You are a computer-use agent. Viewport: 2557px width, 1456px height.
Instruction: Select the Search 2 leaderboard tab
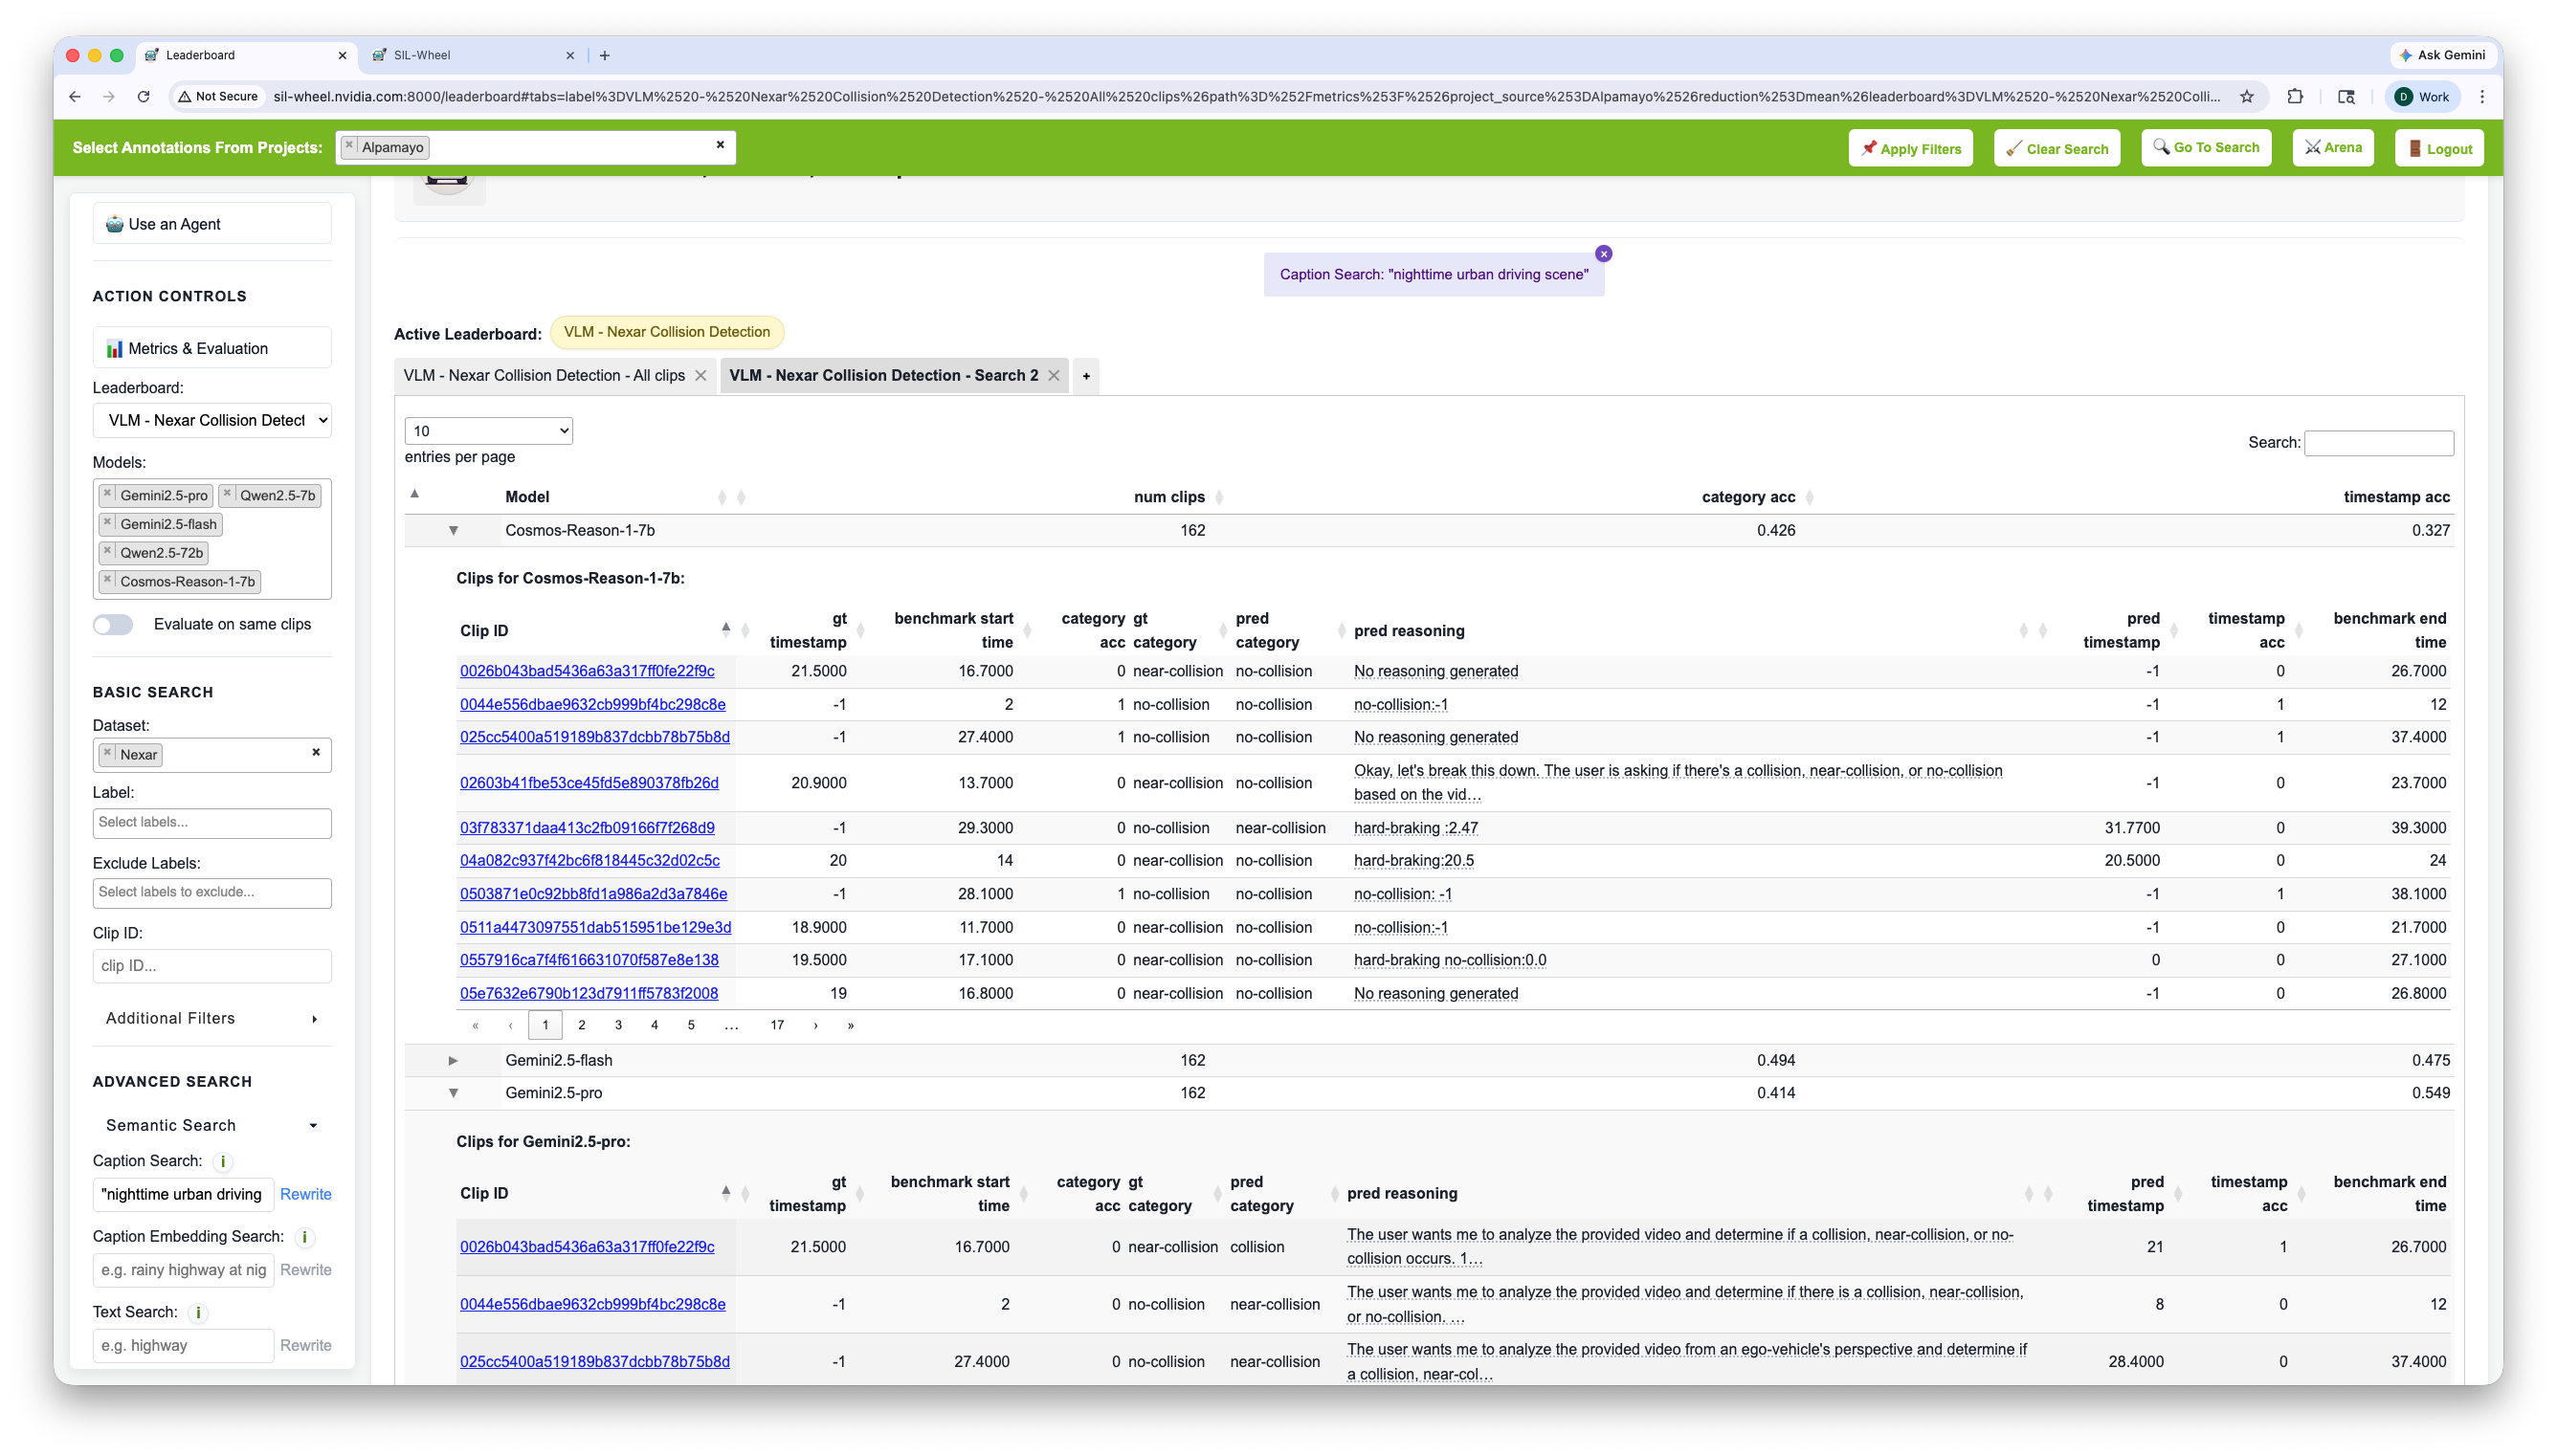click(883, 376)
